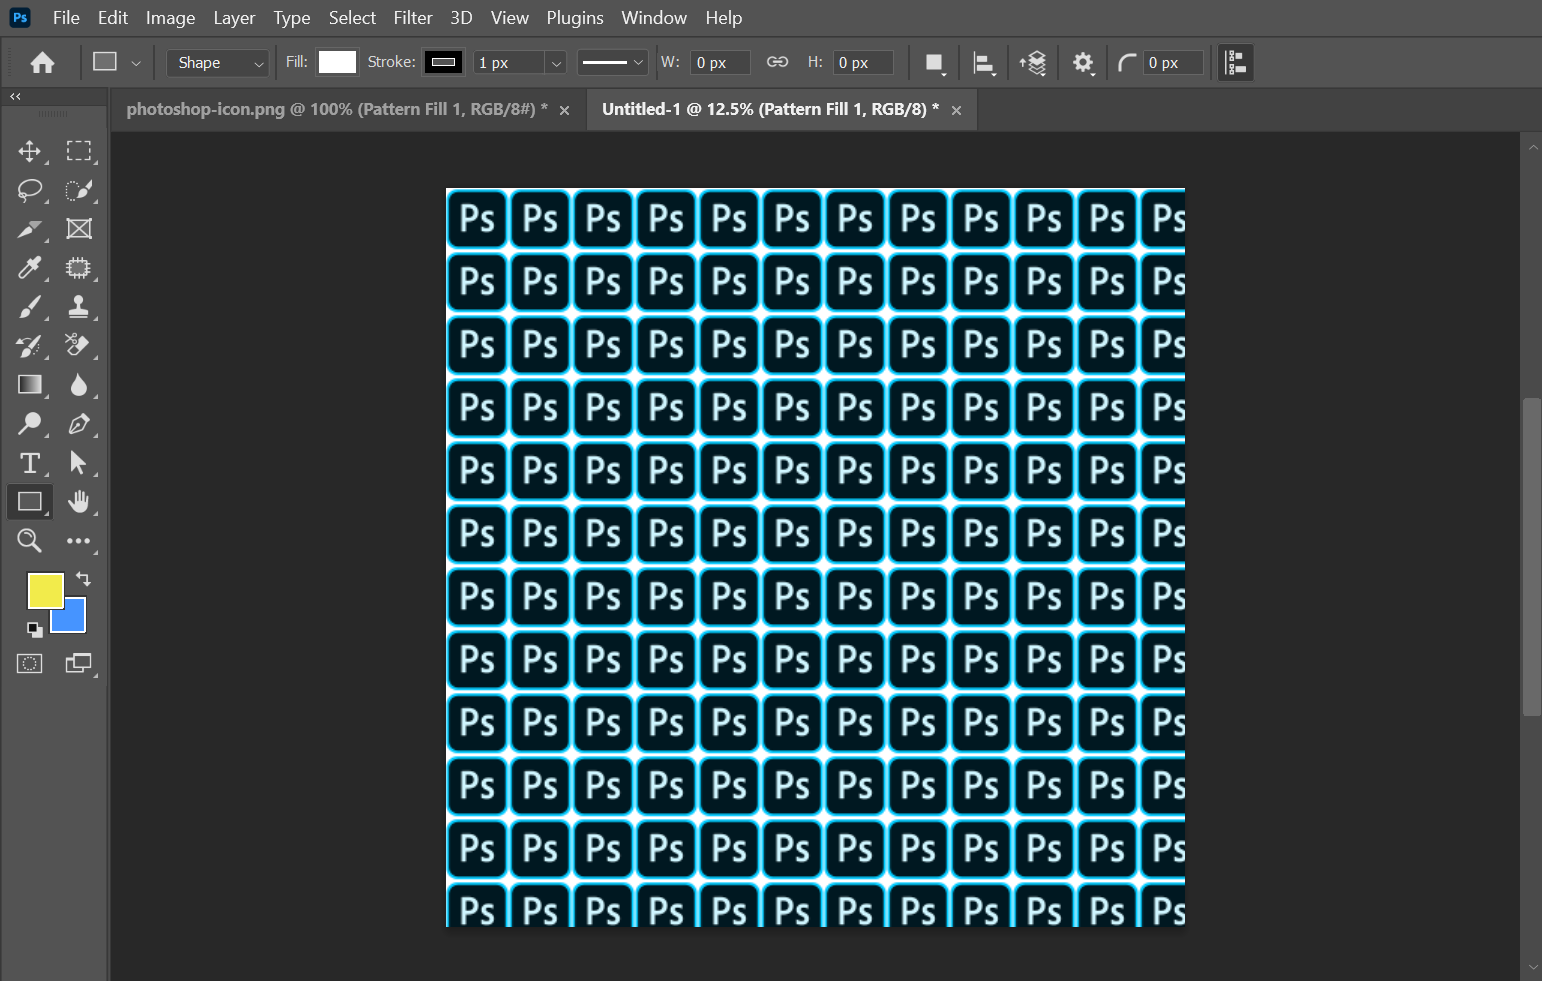Choose the Frame tool
Image resolution: width=1542 pixels, height=981 pixels.
pos(78,229)
